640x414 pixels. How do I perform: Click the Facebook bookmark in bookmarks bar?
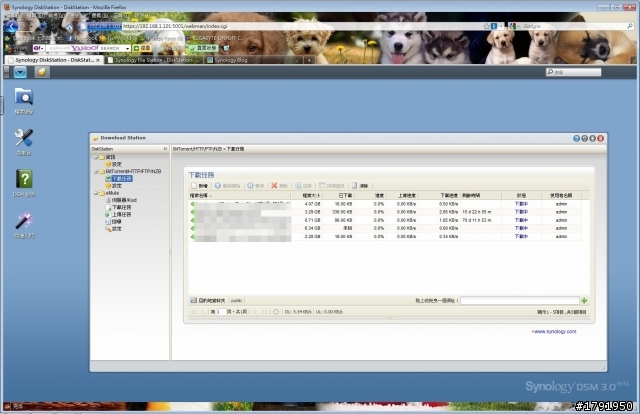pos(82,38)
